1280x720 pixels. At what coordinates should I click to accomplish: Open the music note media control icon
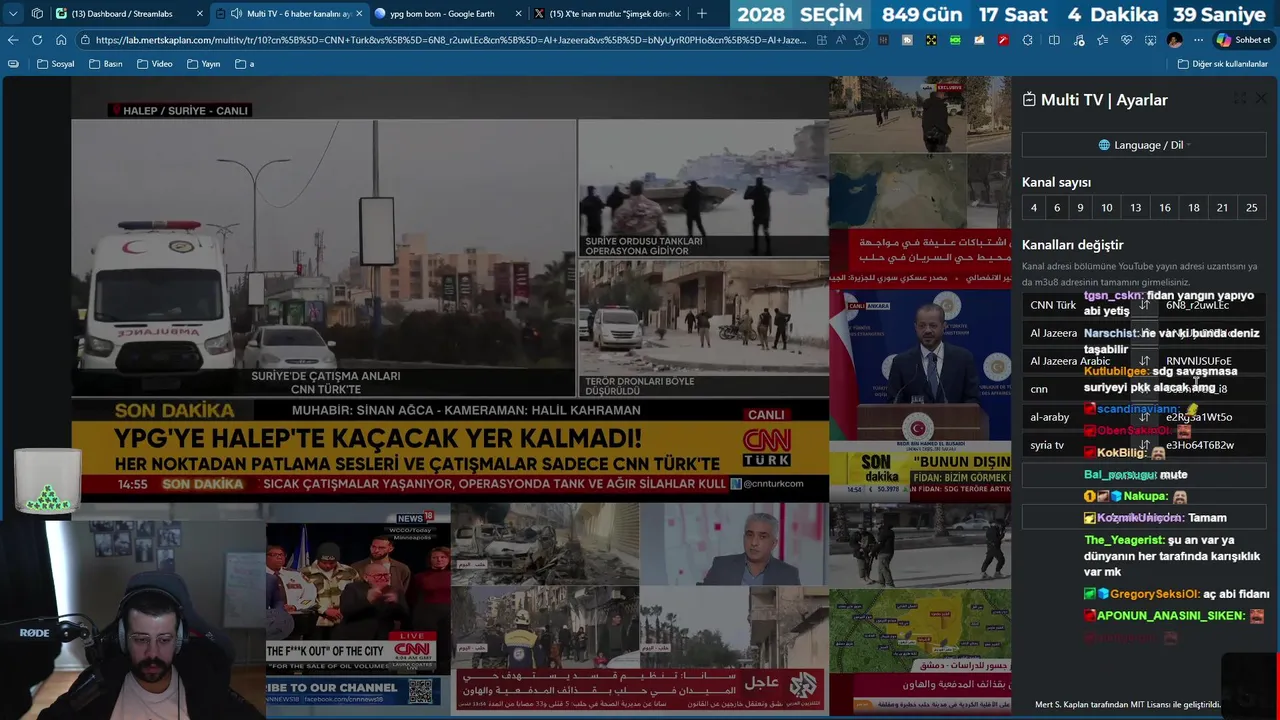(x=1078, y=40)
